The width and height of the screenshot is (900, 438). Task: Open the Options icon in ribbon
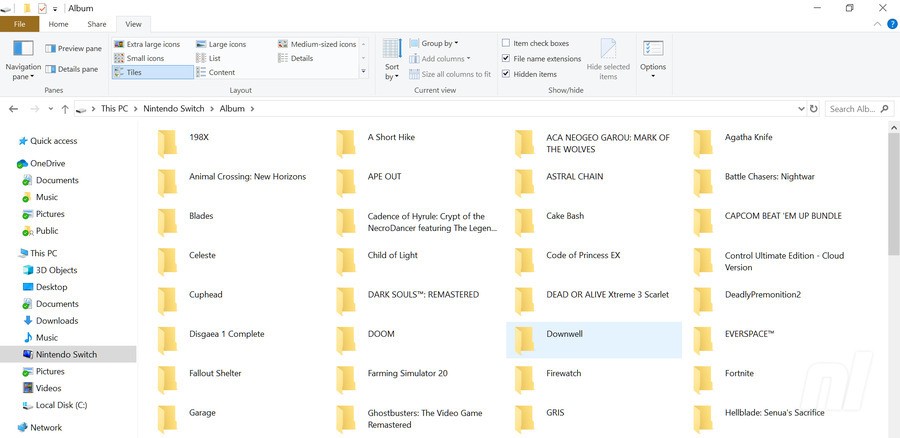tap(653, 51)
